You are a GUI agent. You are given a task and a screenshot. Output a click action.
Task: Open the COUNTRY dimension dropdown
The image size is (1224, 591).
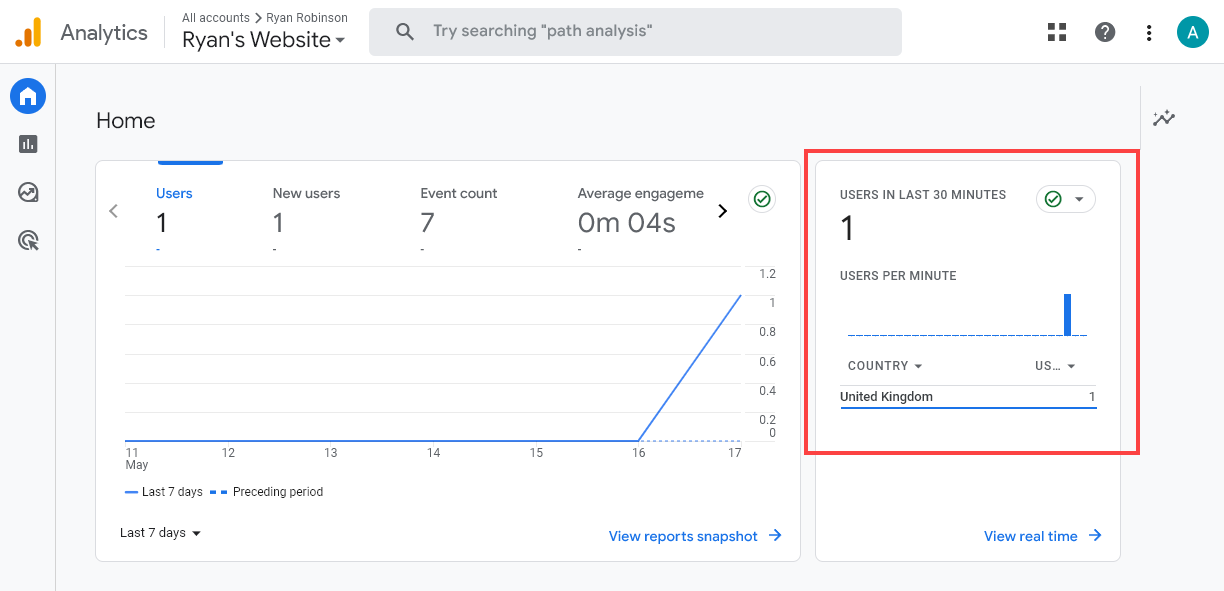(884, 366)
